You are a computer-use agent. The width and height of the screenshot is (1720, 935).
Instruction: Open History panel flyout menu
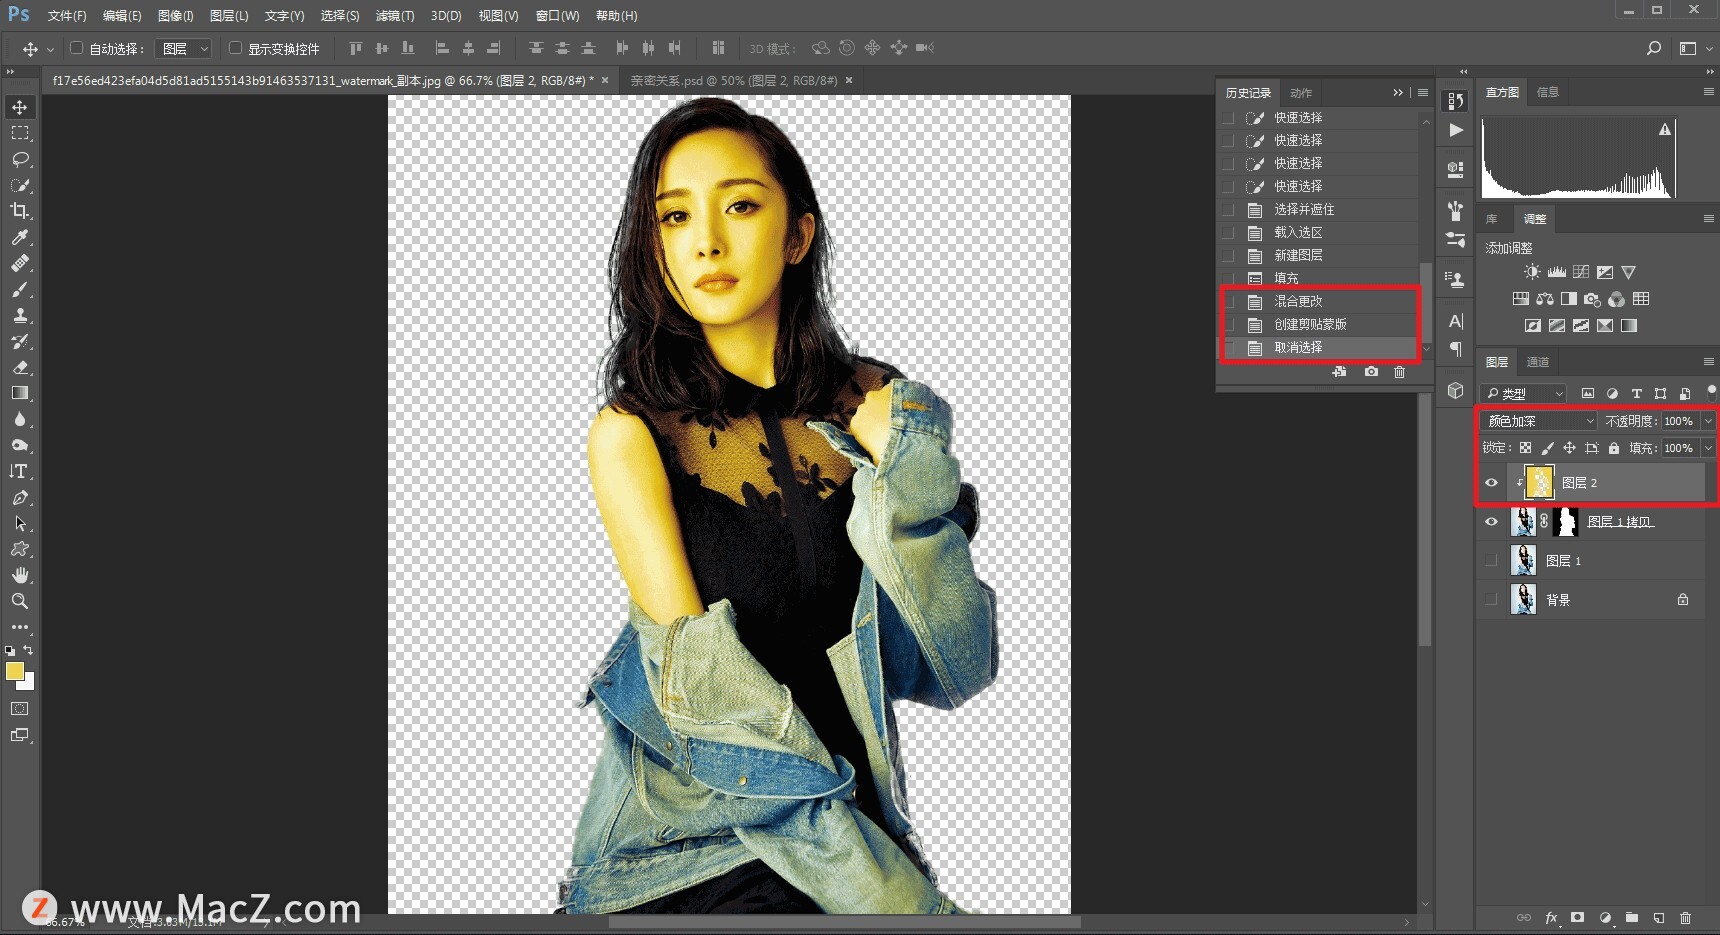point(1422,92)
